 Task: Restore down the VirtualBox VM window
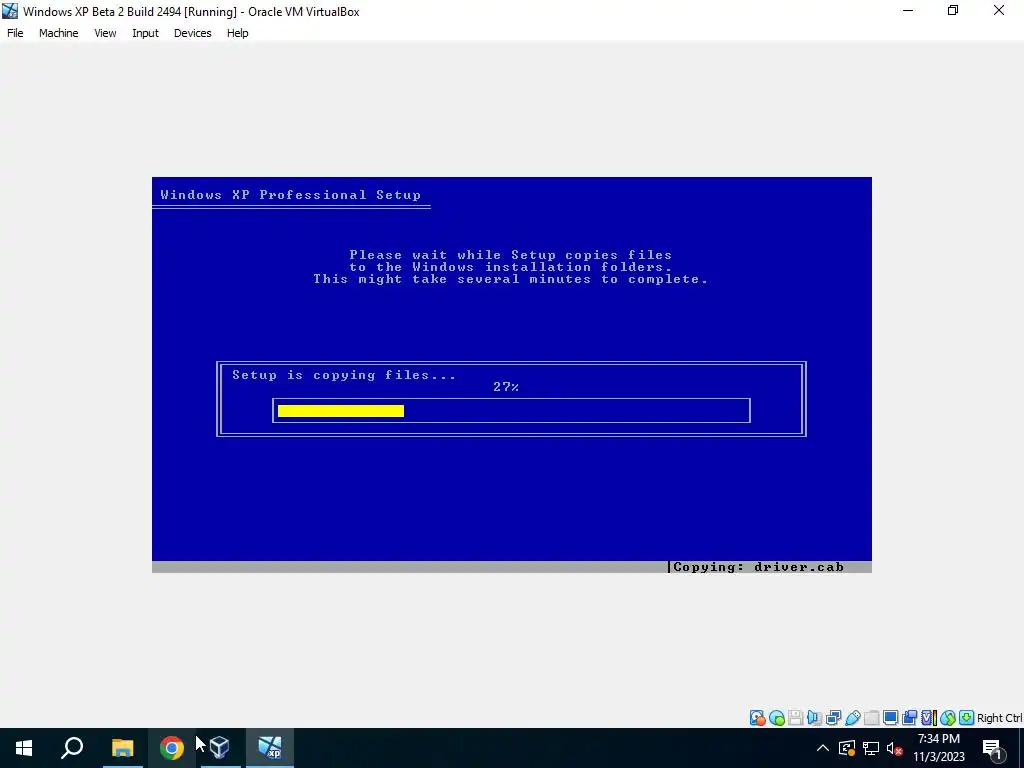953,10
